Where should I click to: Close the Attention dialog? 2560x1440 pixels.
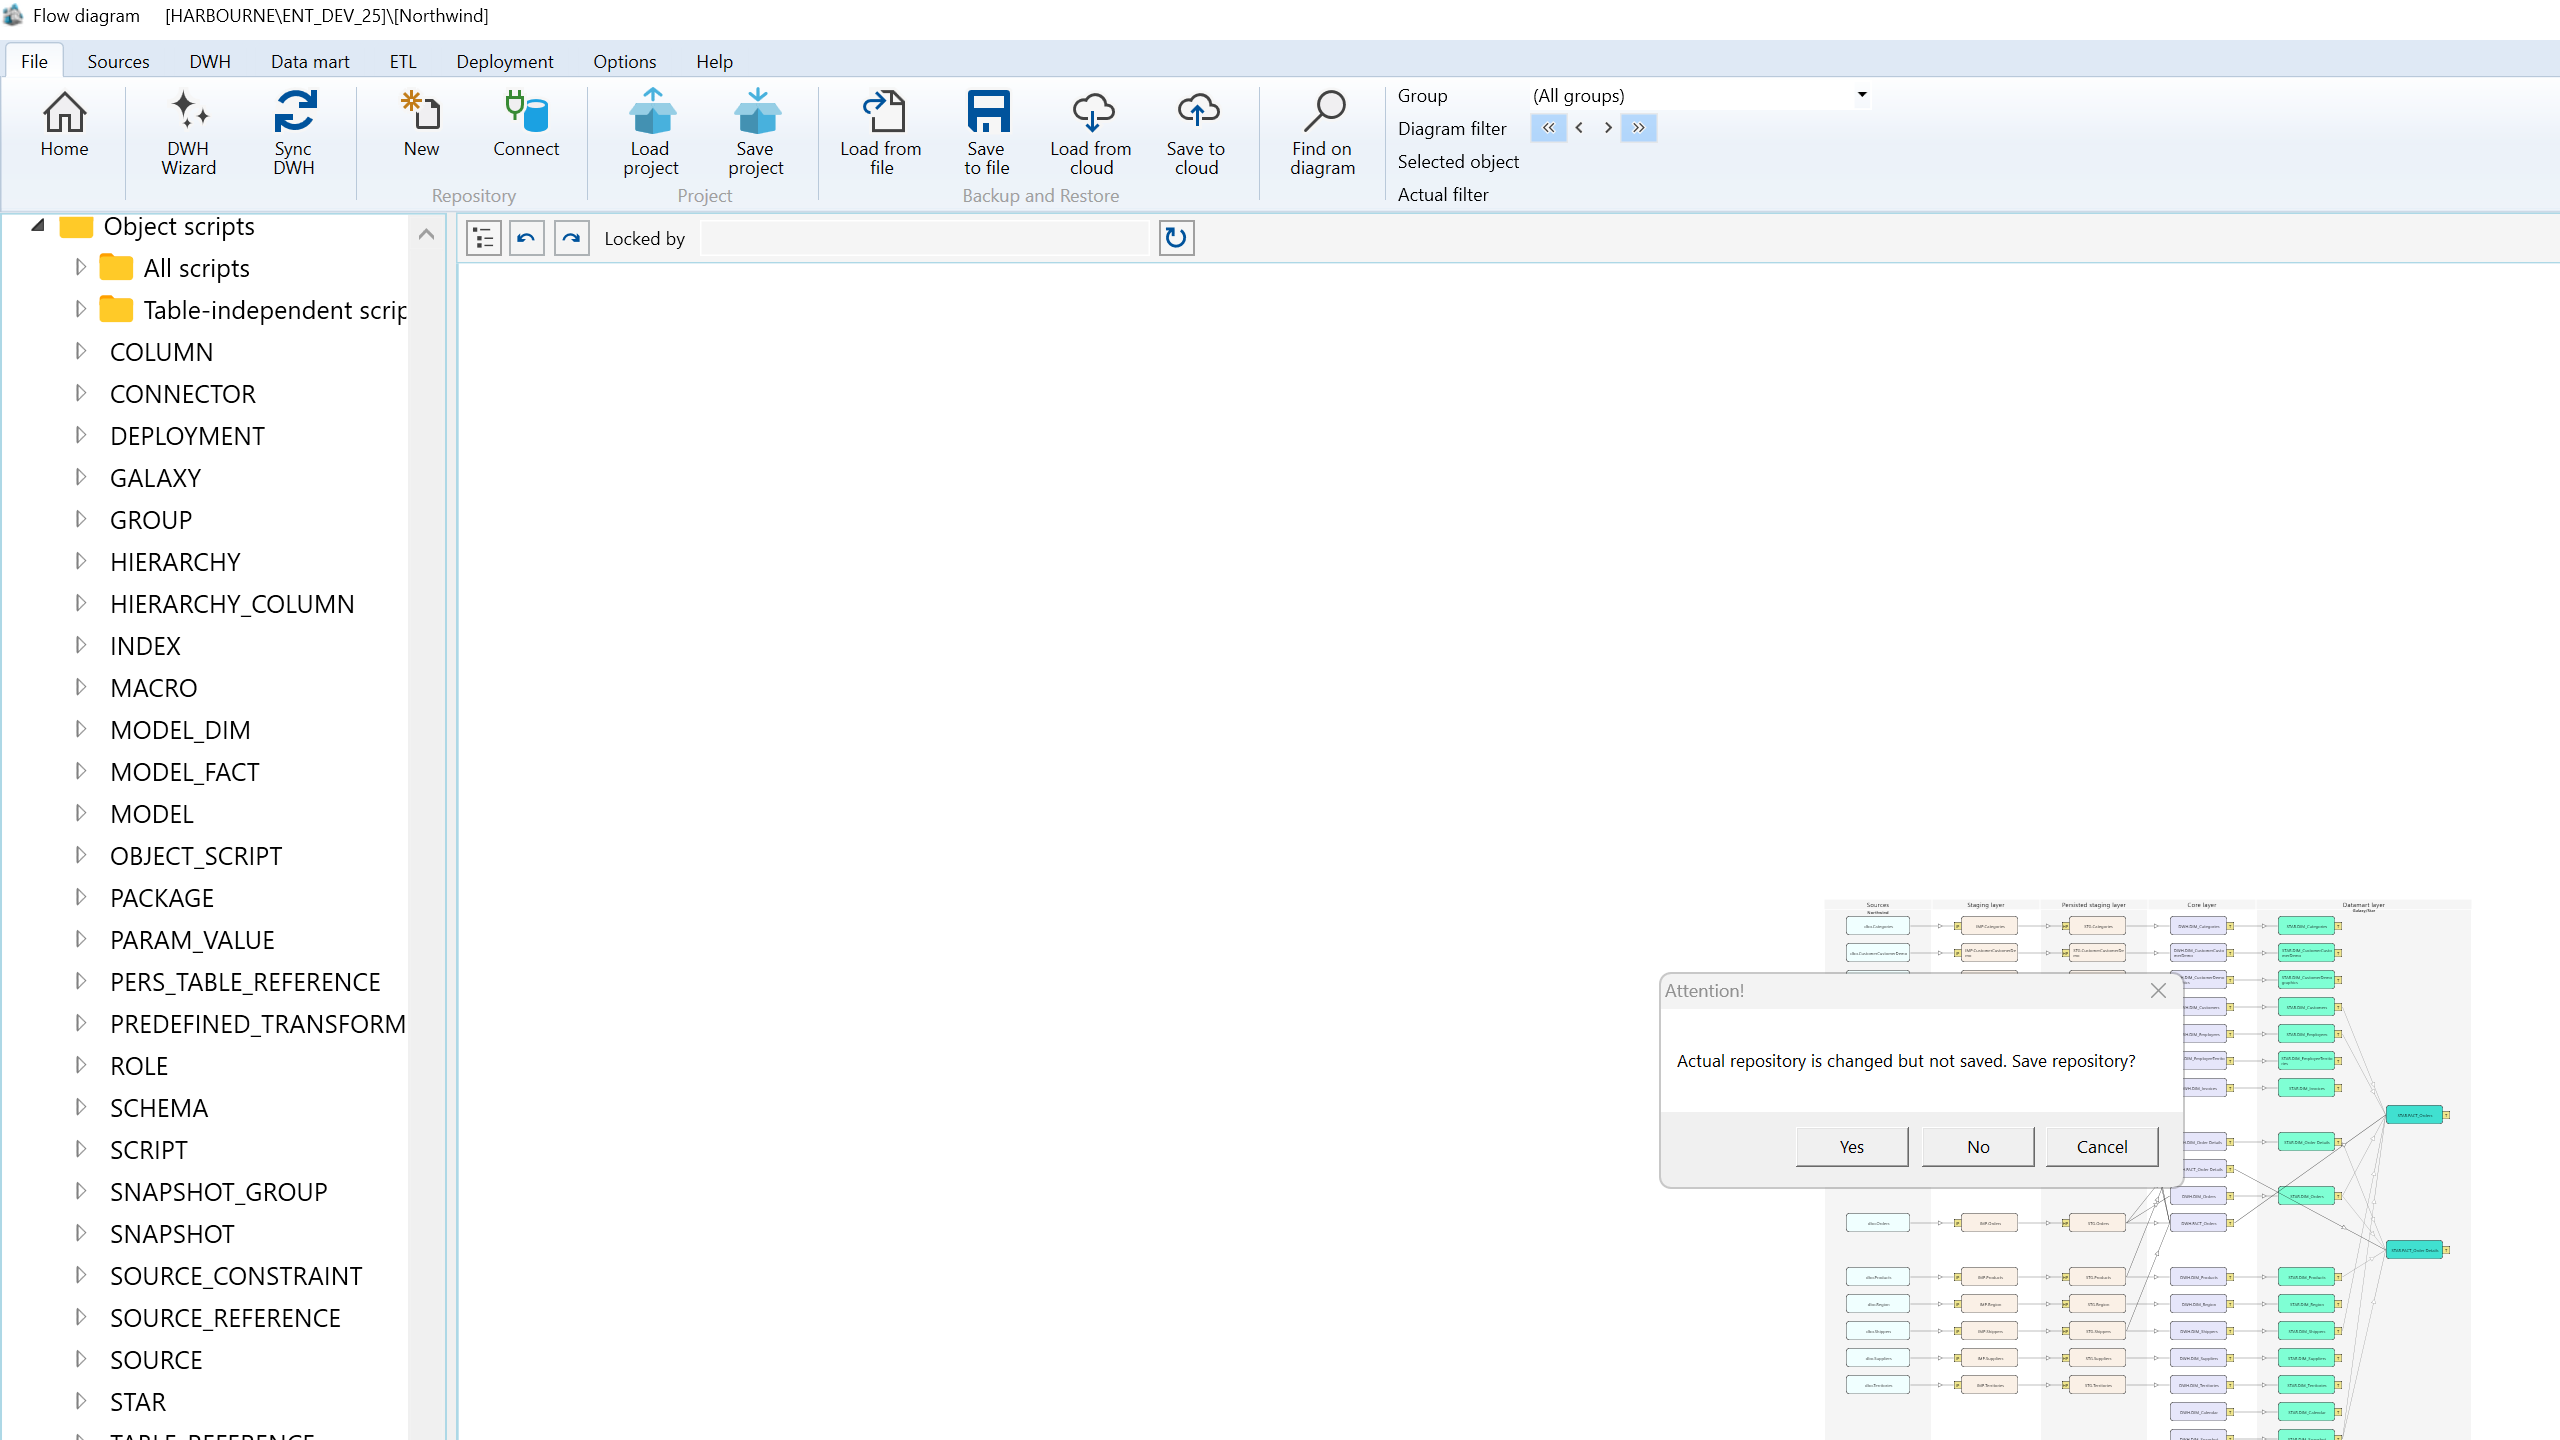click(x=2158, y=991)
